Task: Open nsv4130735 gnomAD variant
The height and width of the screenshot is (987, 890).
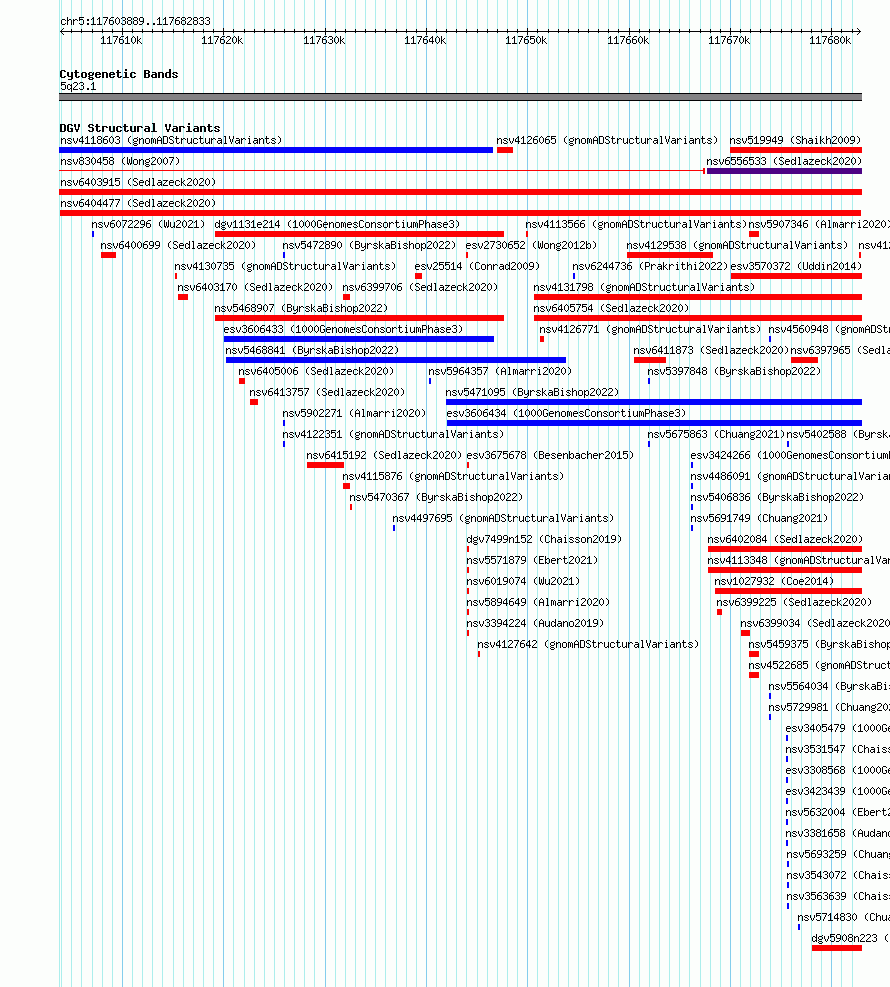Action: coord(285,266)
